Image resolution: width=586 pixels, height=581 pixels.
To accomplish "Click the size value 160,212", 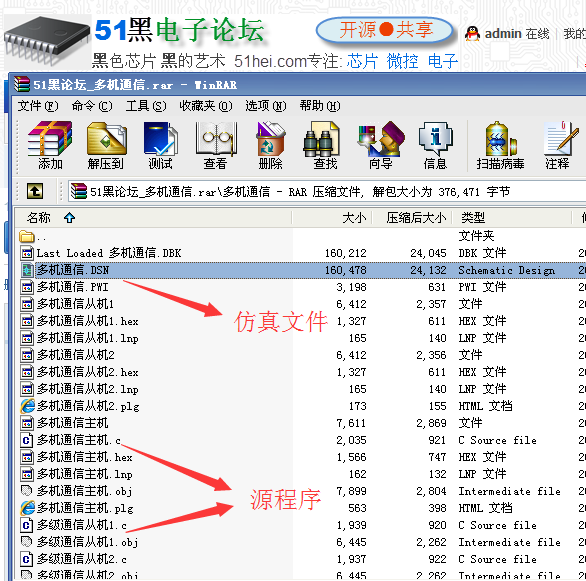I will click(345, 253).
